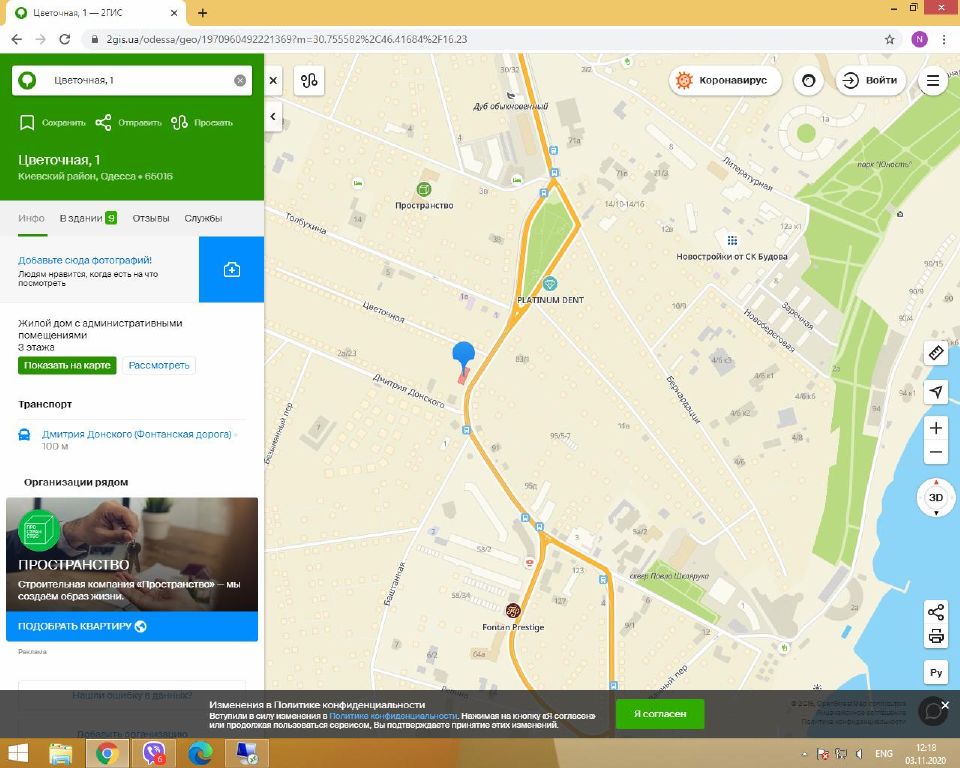Open the Отзывы tab
Screen dimensions: 960x768
pos(151,218)
